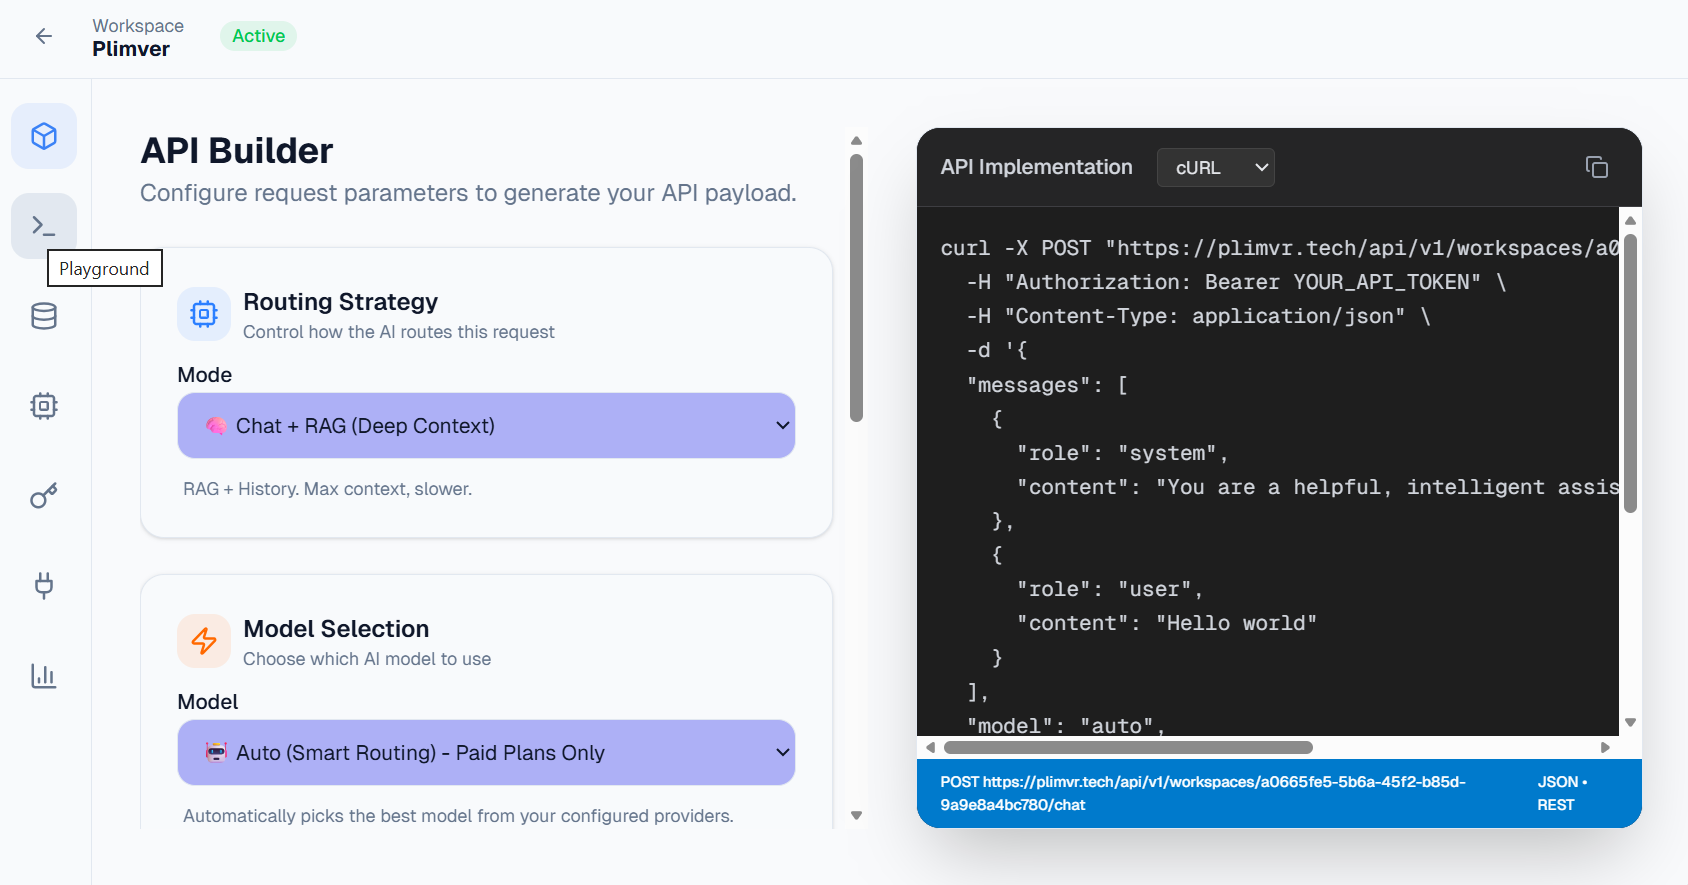Open the Model dropdown Auto Smart Routing
Viewport: 1688px width, 885px height.
[486, 753]
